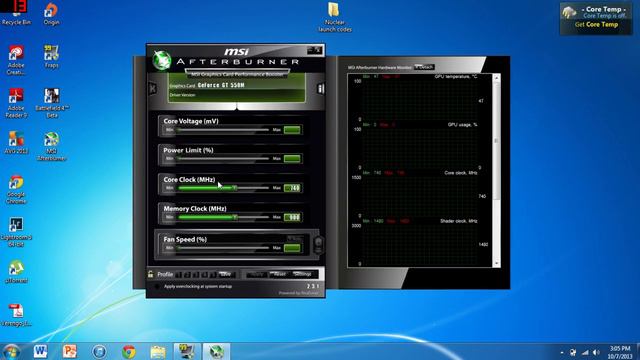This screenshot has height=360, width=640.
Task: Click the Shader clock graph
Action: coord(420,244)
